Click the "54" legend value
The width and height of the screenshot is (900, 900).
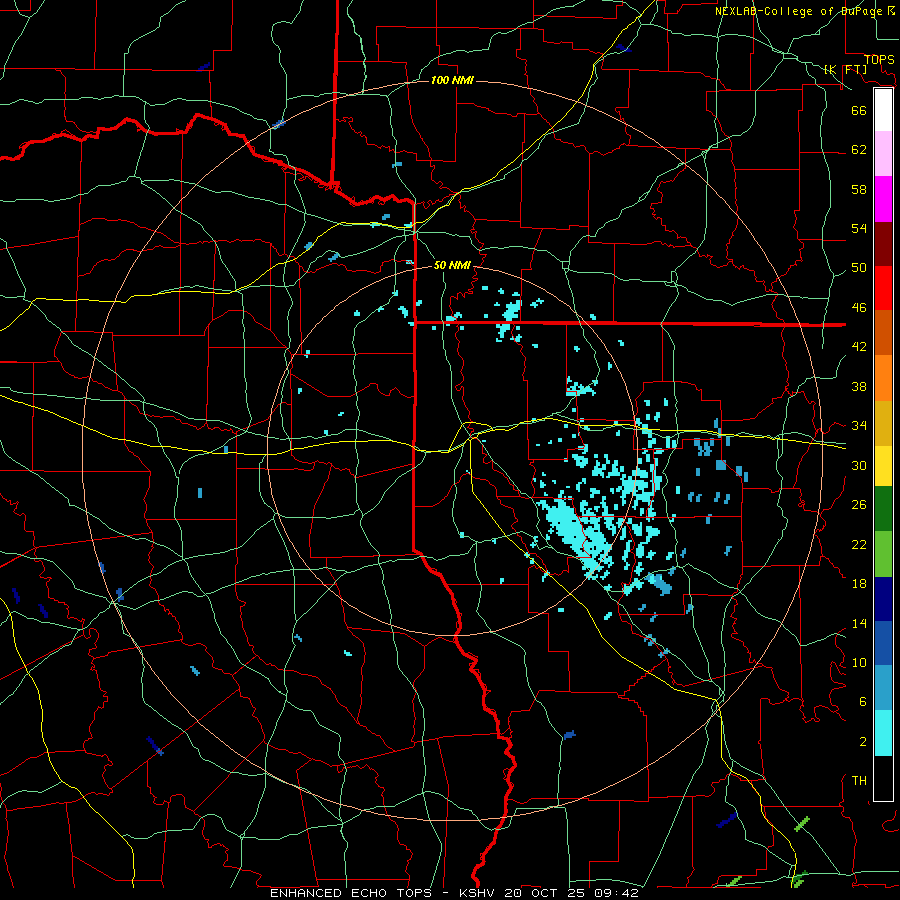tap(859, 228)
